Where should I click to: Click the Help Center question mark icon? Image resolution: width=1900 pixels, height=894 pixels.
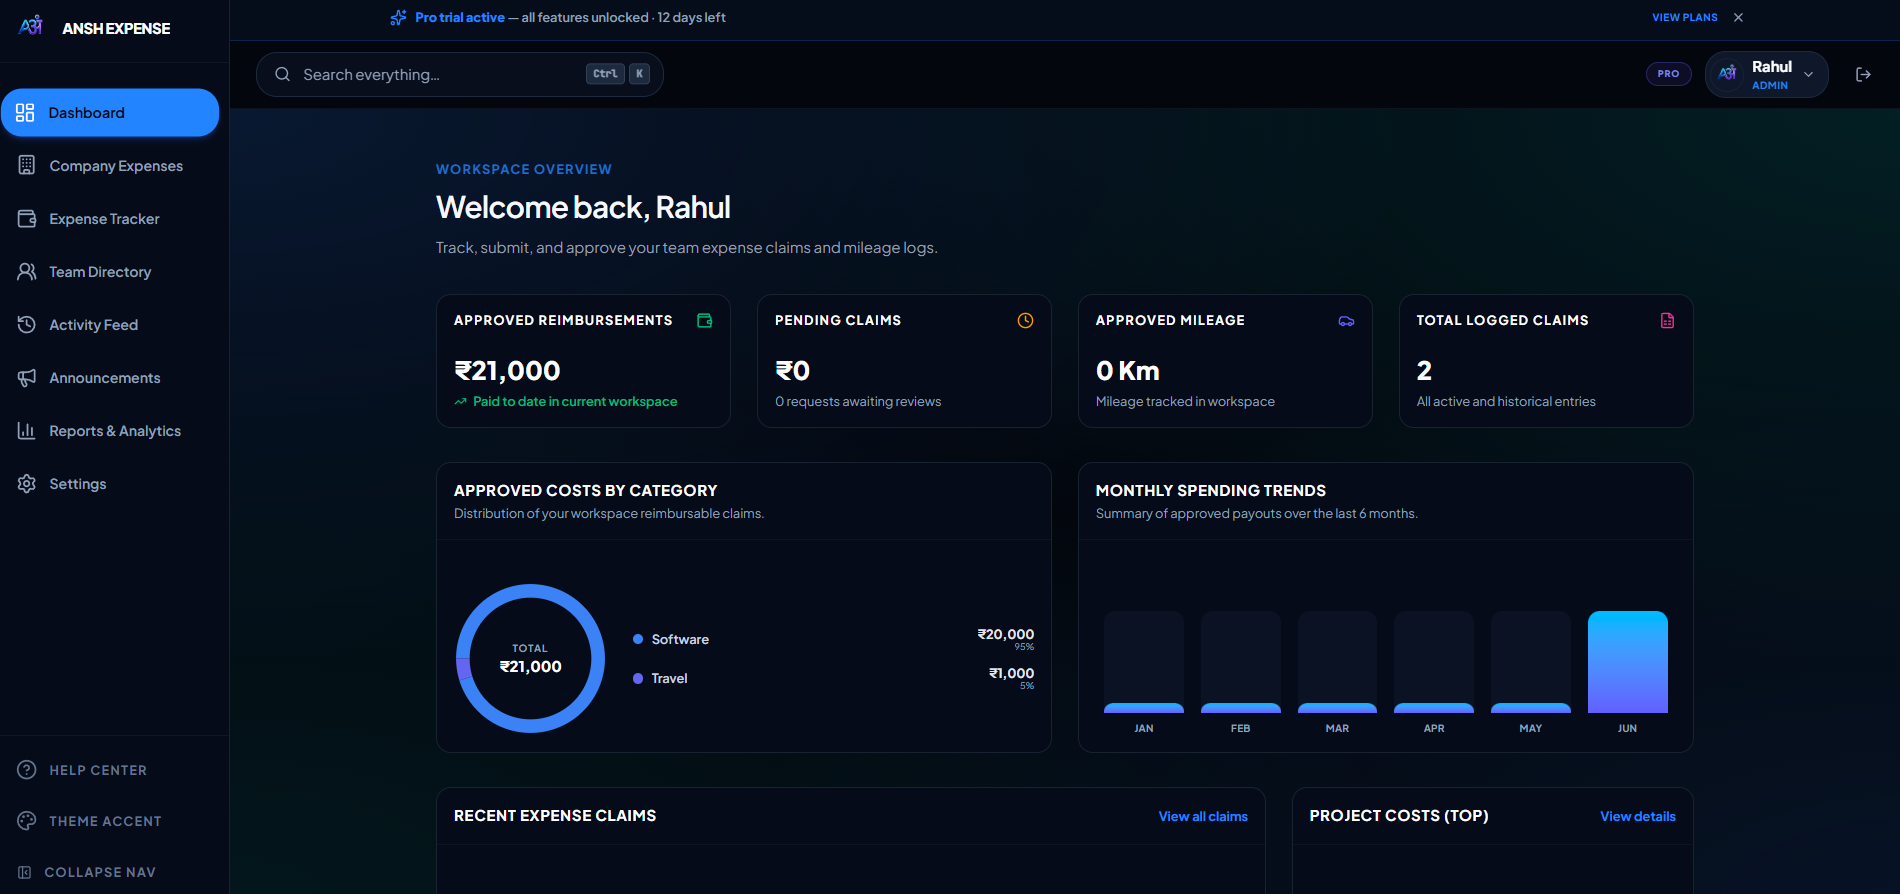27,770
